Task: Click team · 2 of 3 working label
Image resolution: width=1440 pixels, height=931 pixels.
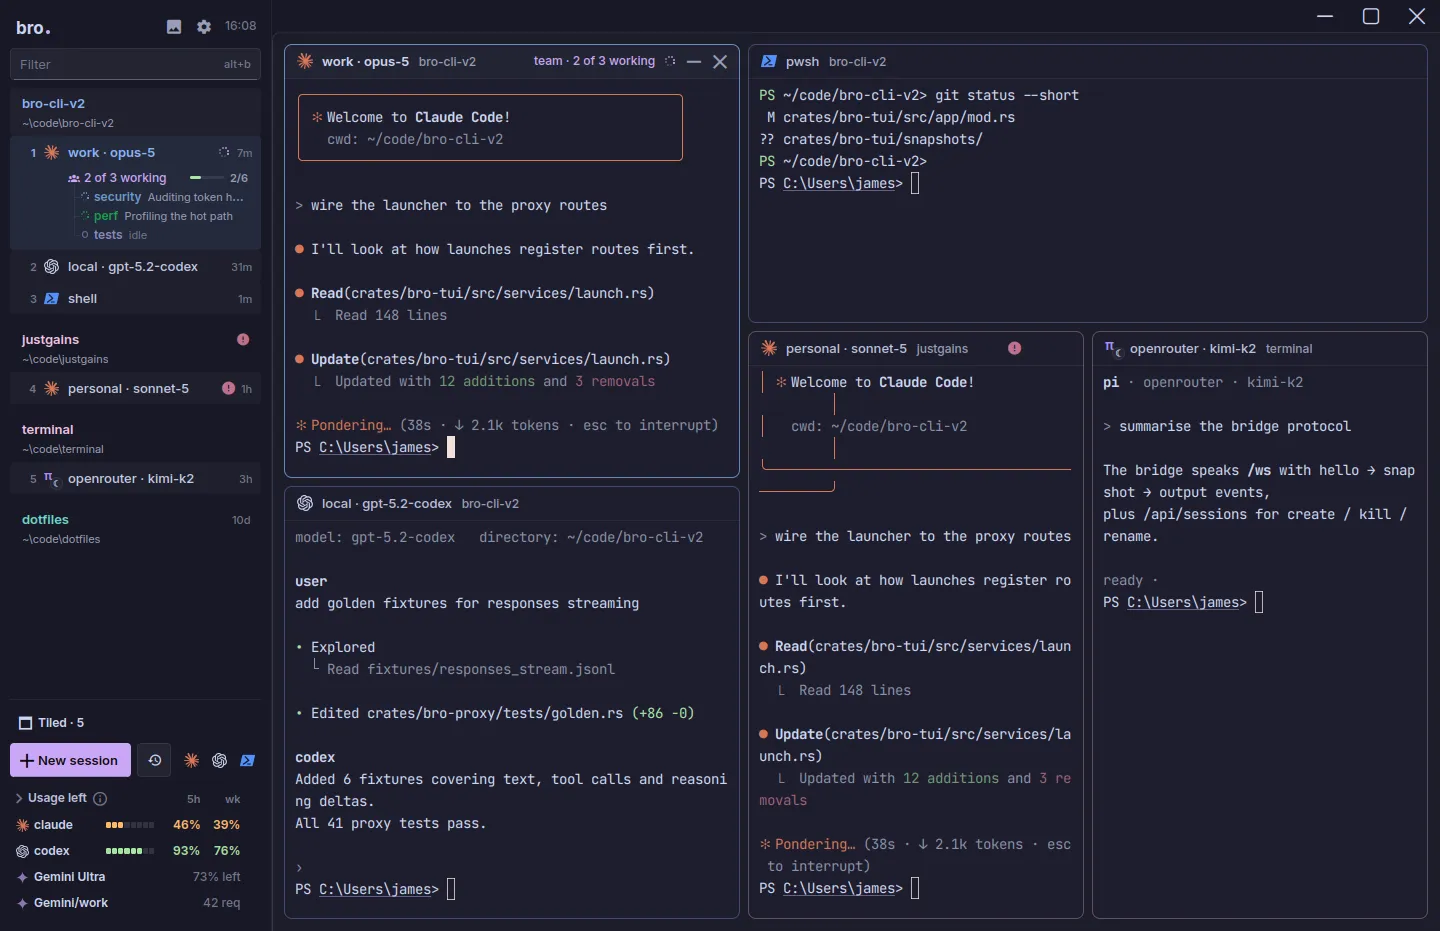Action: (x=594, y=61)
